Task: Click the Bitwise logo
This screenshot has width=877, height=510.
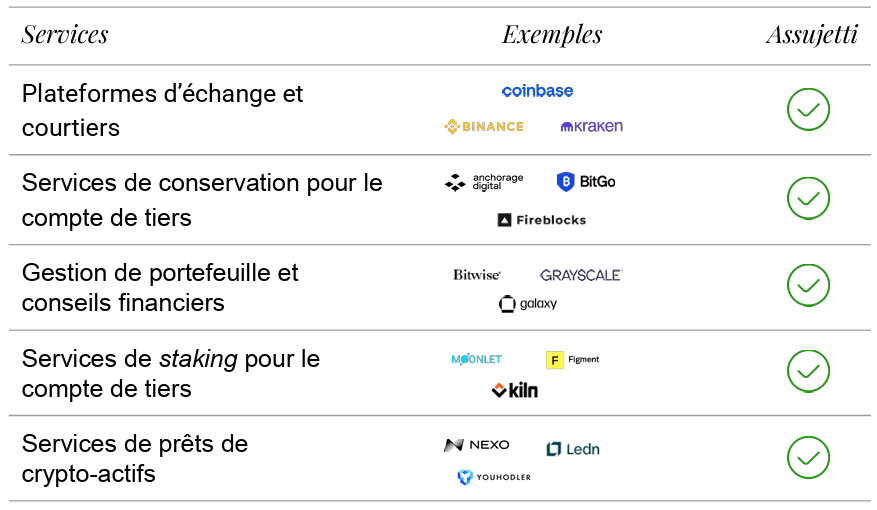Action: click(477, 275)
